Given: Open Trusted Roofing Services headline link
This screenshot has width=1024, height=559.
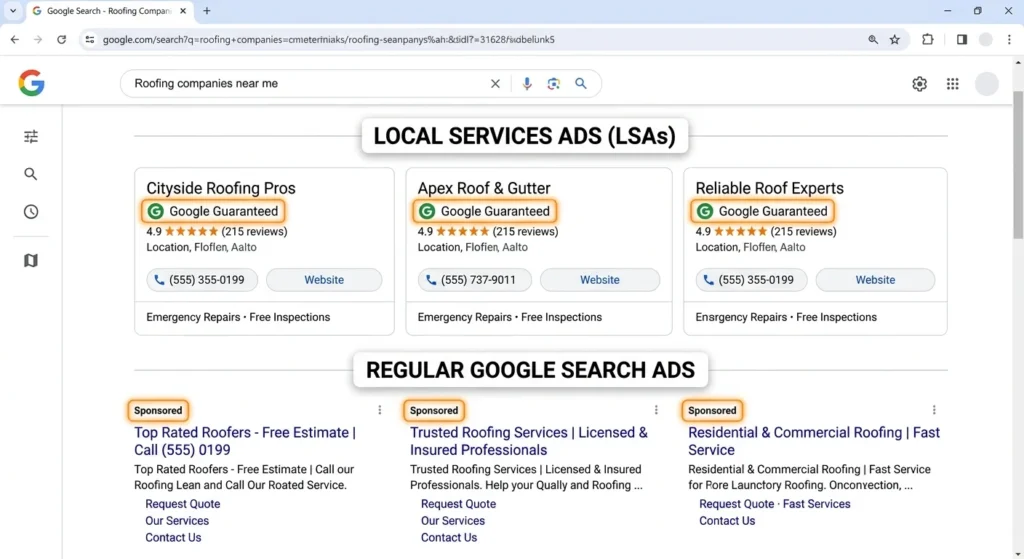Looking at the screenshot, I should tap(528, 441).
